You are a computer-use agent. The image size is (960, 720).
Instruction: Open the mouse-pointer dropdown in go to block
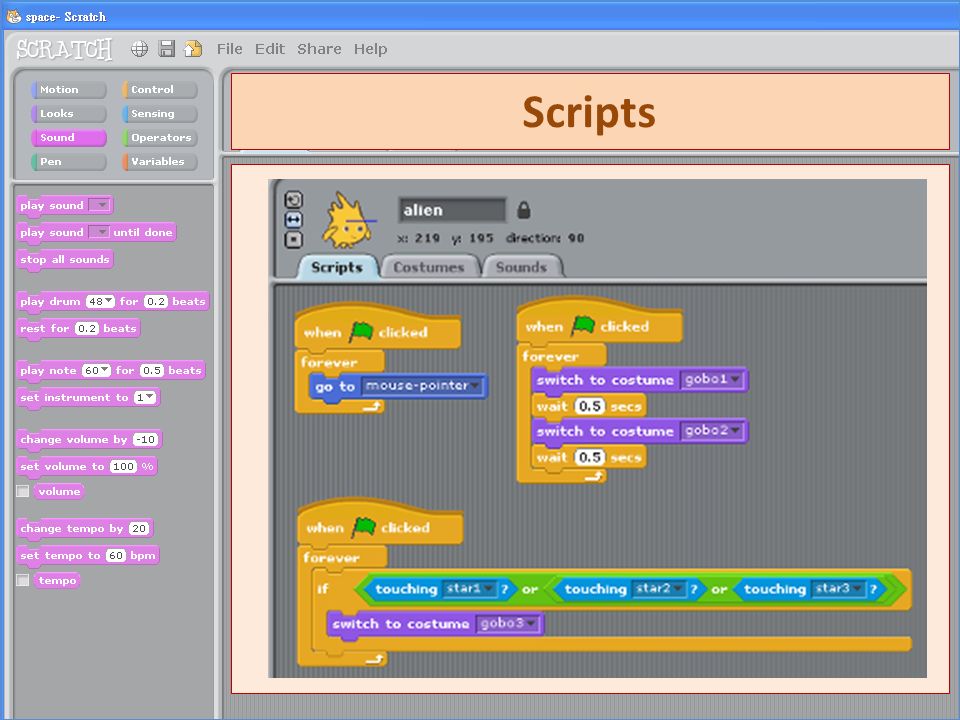click(422, 386)
